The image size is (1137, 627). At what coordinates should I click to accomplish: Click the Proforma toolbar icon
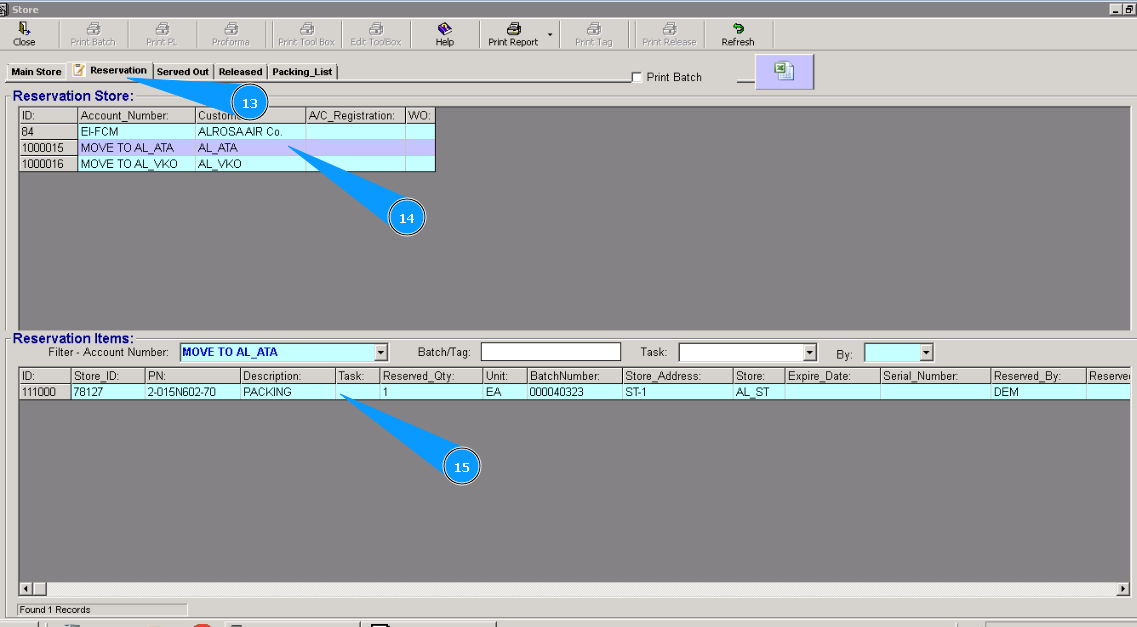tap(231, 34)
